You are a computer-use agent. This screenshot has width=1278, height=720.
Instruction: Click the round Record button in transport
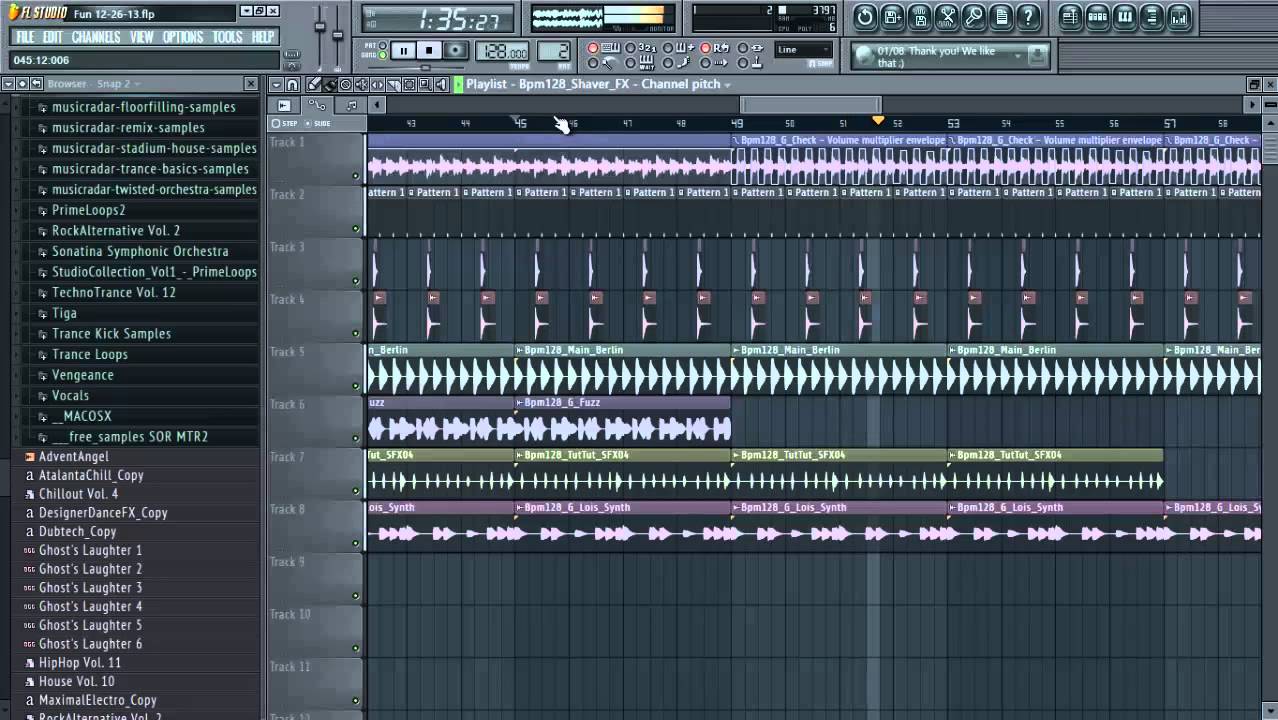click(455, 50)
